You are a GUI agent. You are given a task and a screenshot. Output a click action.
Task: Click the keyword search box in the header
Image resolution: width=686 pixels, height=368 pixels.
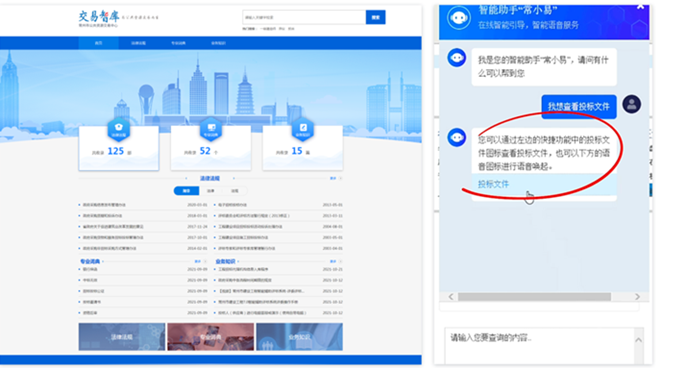pos(304,17)
